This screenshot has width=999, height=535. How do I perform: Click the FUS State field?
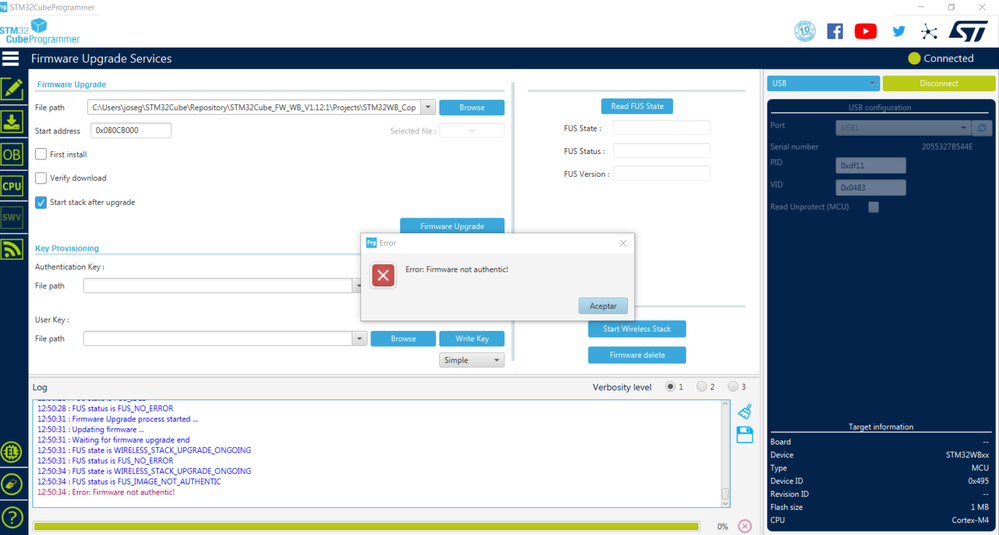pyautogui.click(x=661, y=128)
